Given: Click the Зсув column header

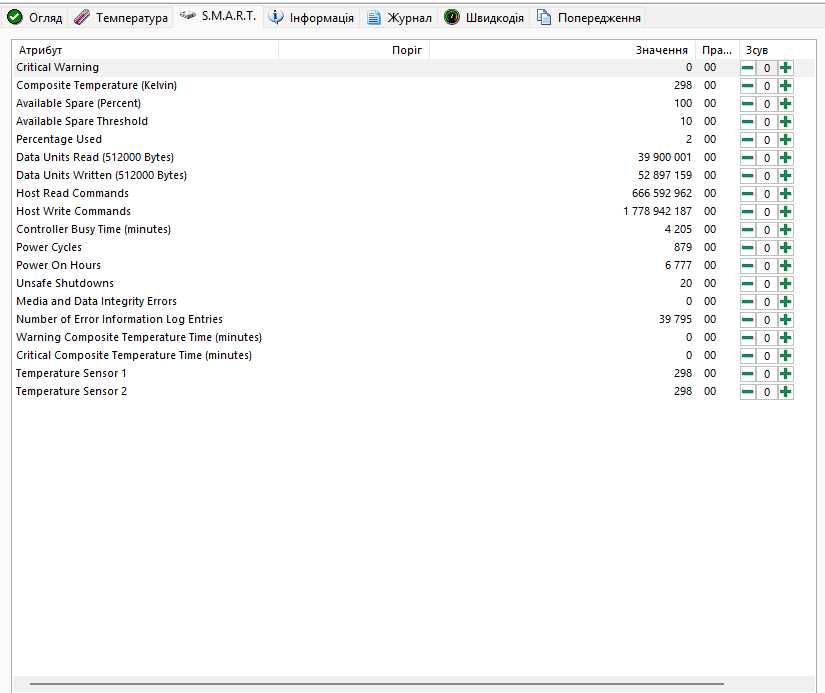Looking at the screenshot, I should point(777,50).
